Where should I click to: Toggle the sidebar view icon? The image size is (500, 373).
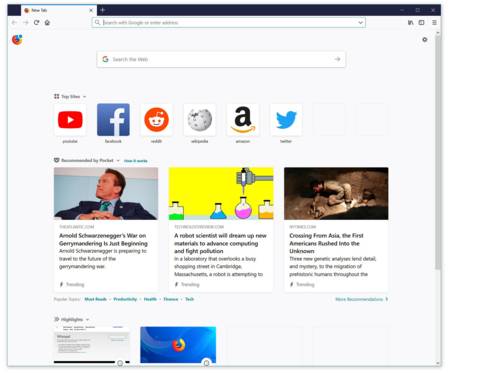click(x=422, y=23)
